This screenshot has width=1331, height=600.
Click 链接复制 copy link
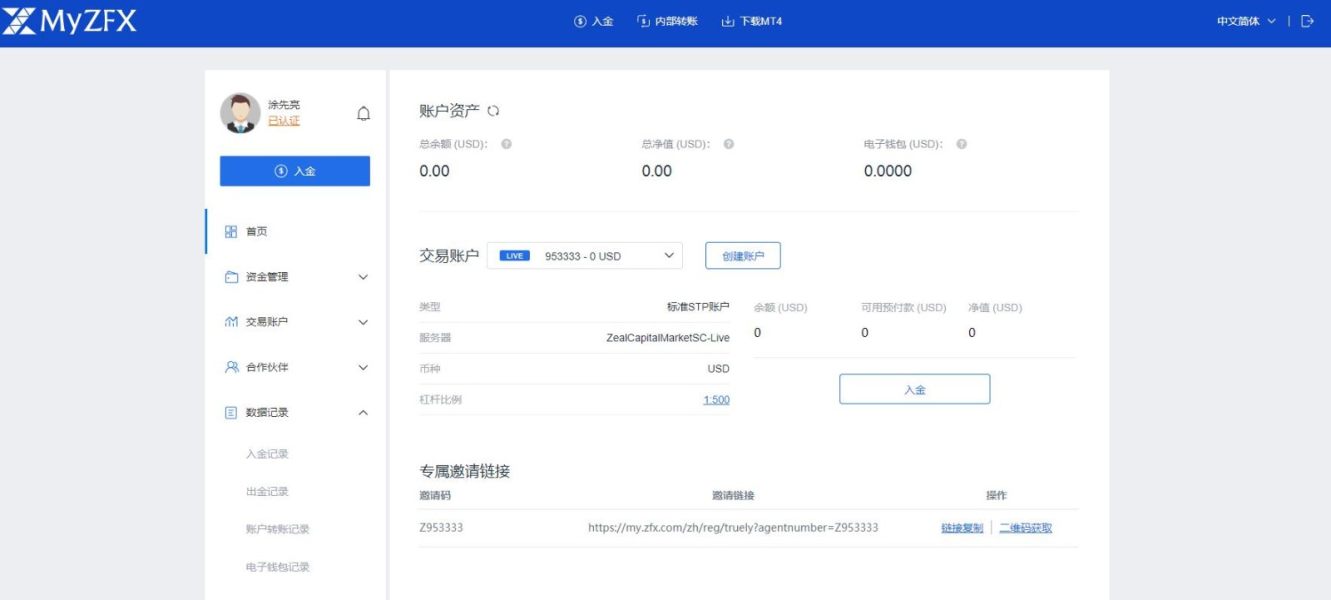pos(962,528)
